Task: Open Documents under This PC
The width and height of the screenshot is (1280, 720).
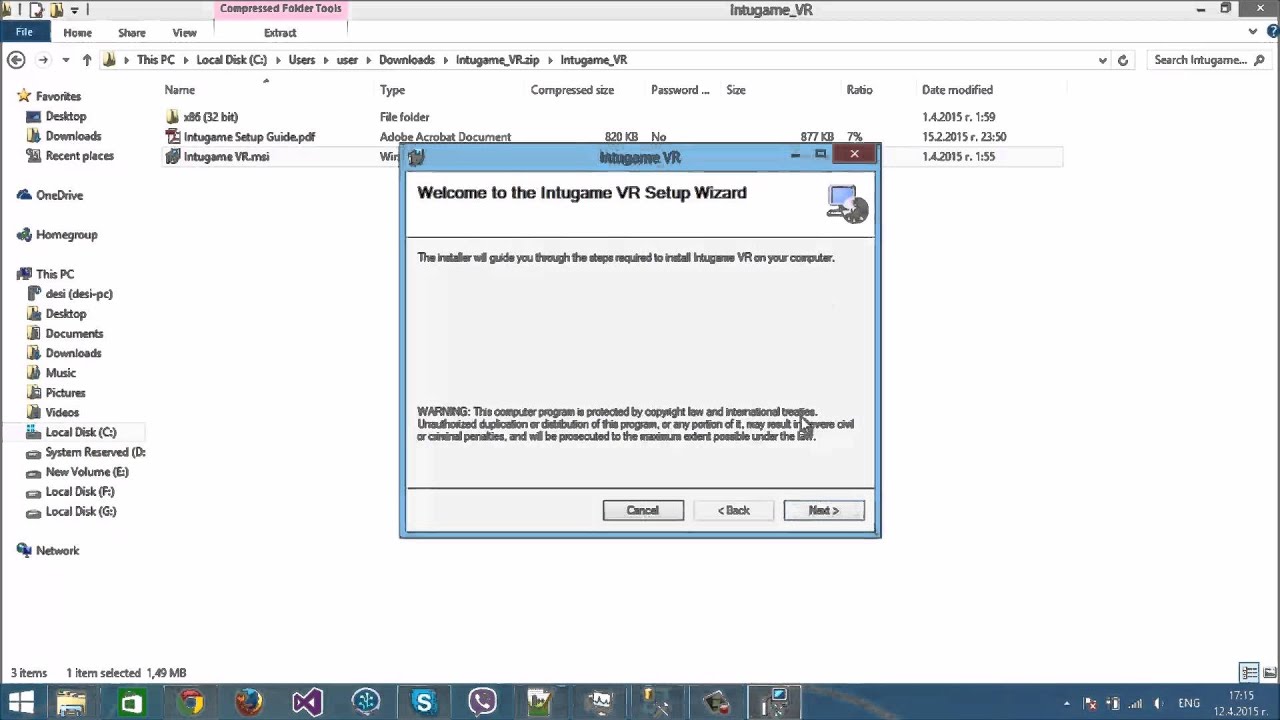Action: pyautogui.click(x=74, y=333)
